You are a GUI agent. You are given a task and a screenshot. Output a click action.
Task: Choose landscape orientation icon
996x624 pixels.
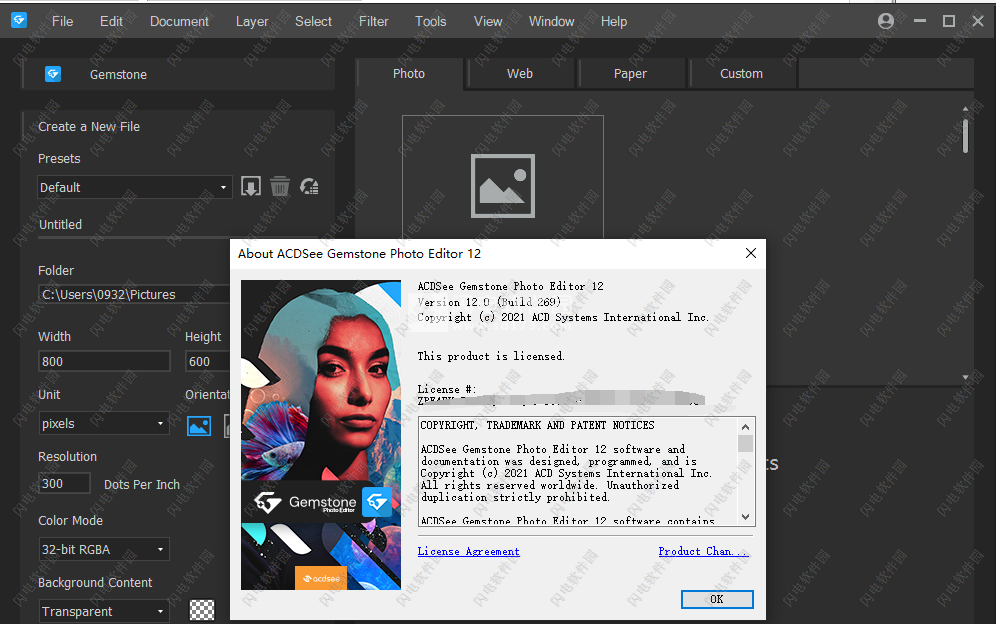tap(199, 425)
